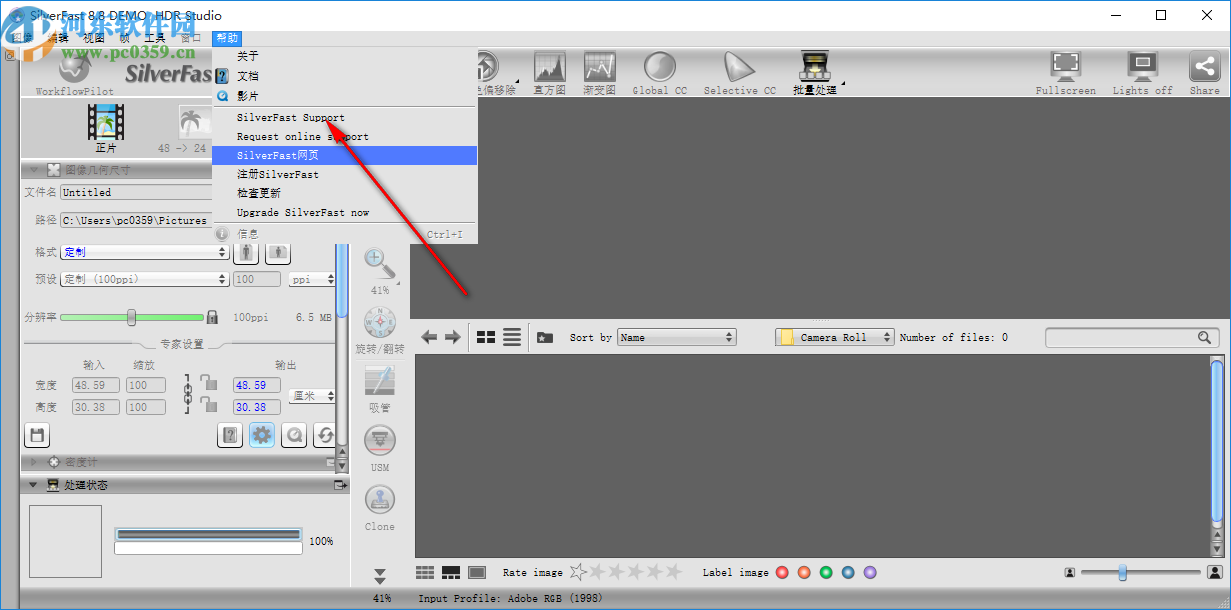Choose 注册SilverFast menu item
This screenshot has width=1231, height=610.
344,174
